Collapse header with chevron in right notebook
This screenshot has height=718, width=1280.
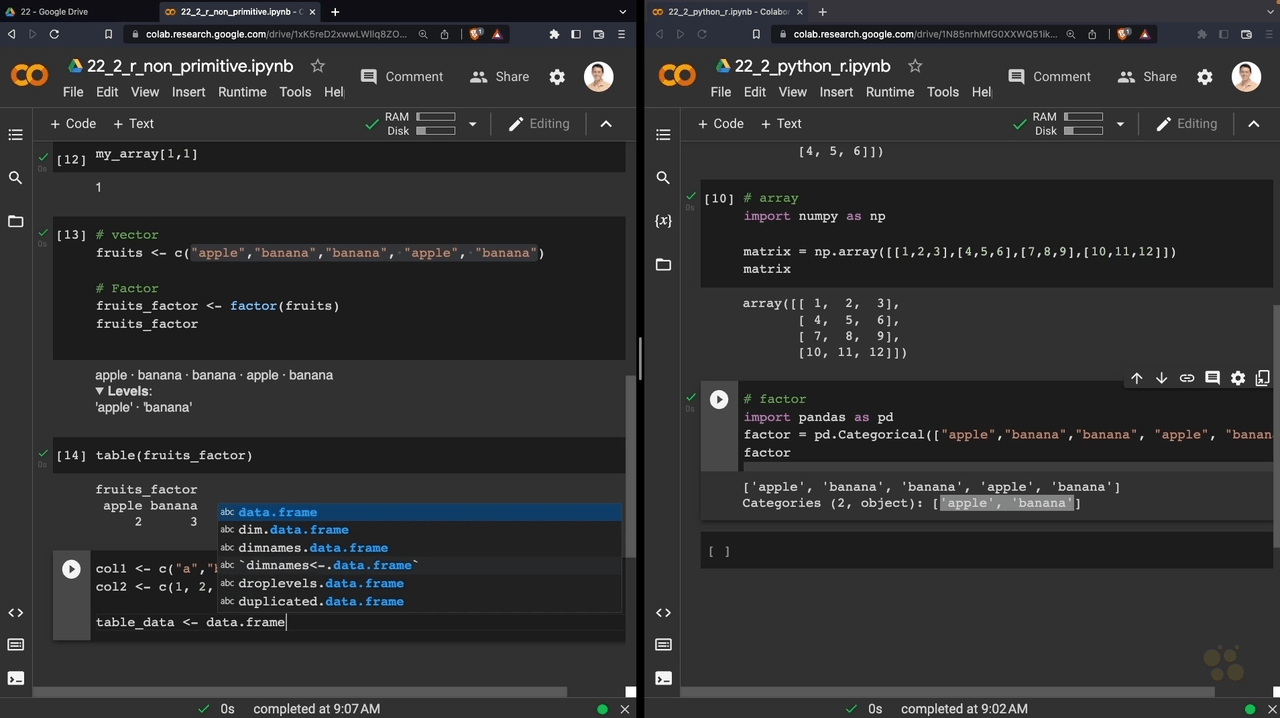click(1254, 124)
